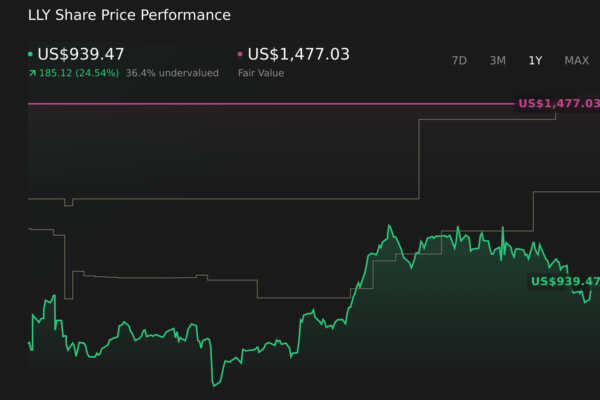600x400 pixels.
Task: Click the green US$939.47 chart price tag
Action: (x=564, y=282)
